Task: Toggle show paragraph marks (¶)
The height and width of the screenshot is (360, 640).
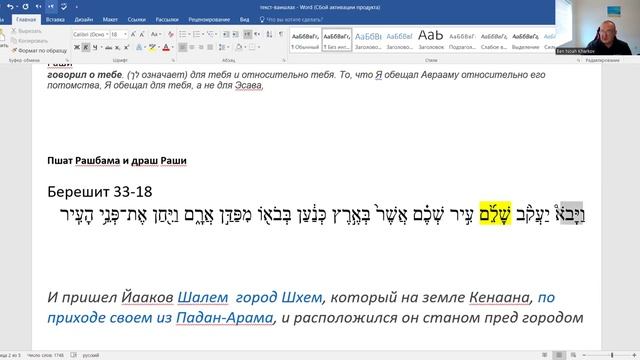Action: click(x=281, y=34)
